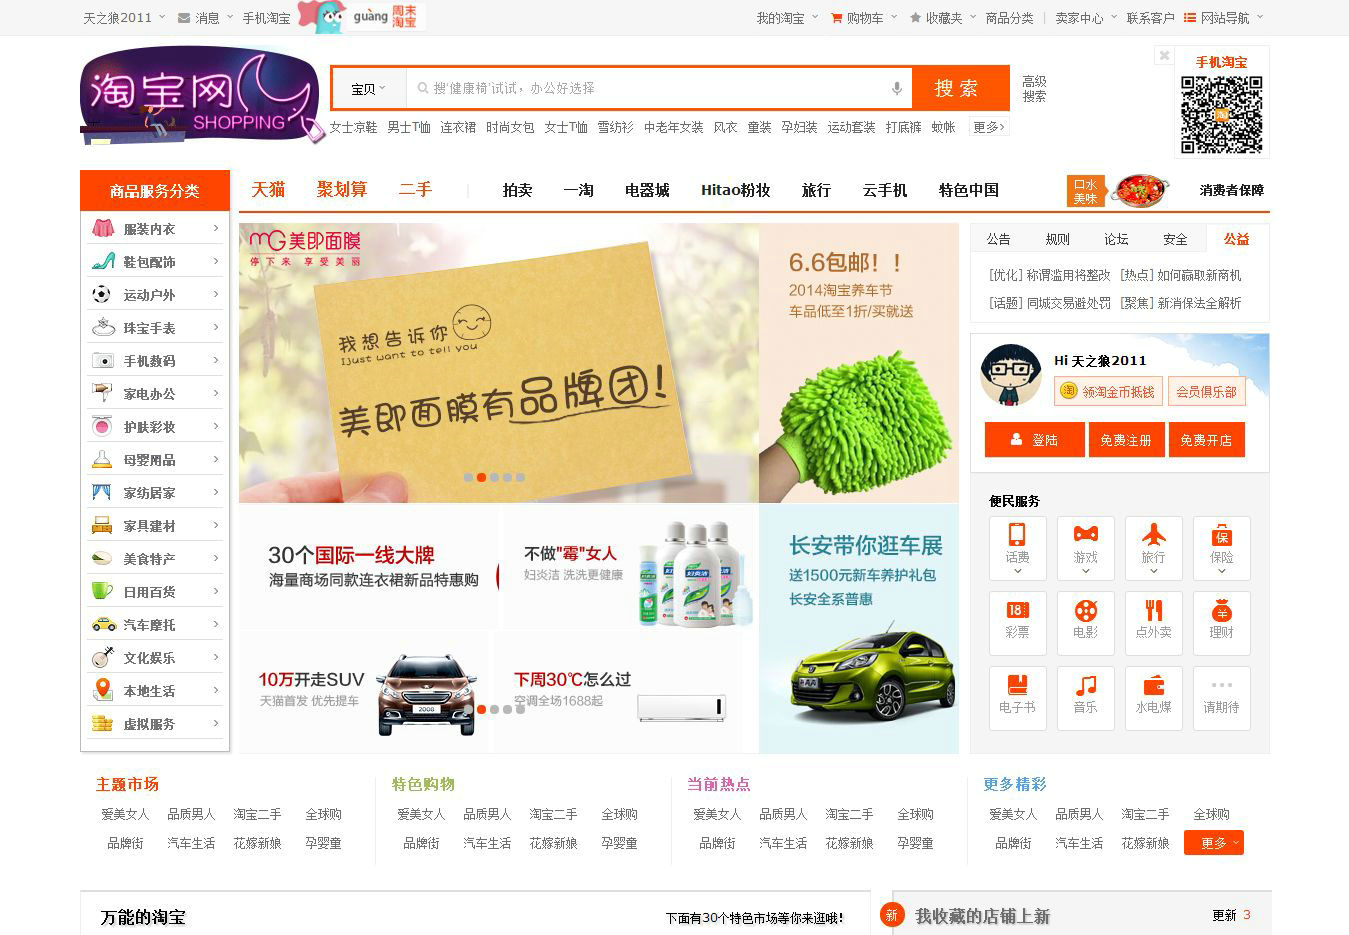
Task: Open the 购物车 shopping cart dropdown
Action: [864, 18]
